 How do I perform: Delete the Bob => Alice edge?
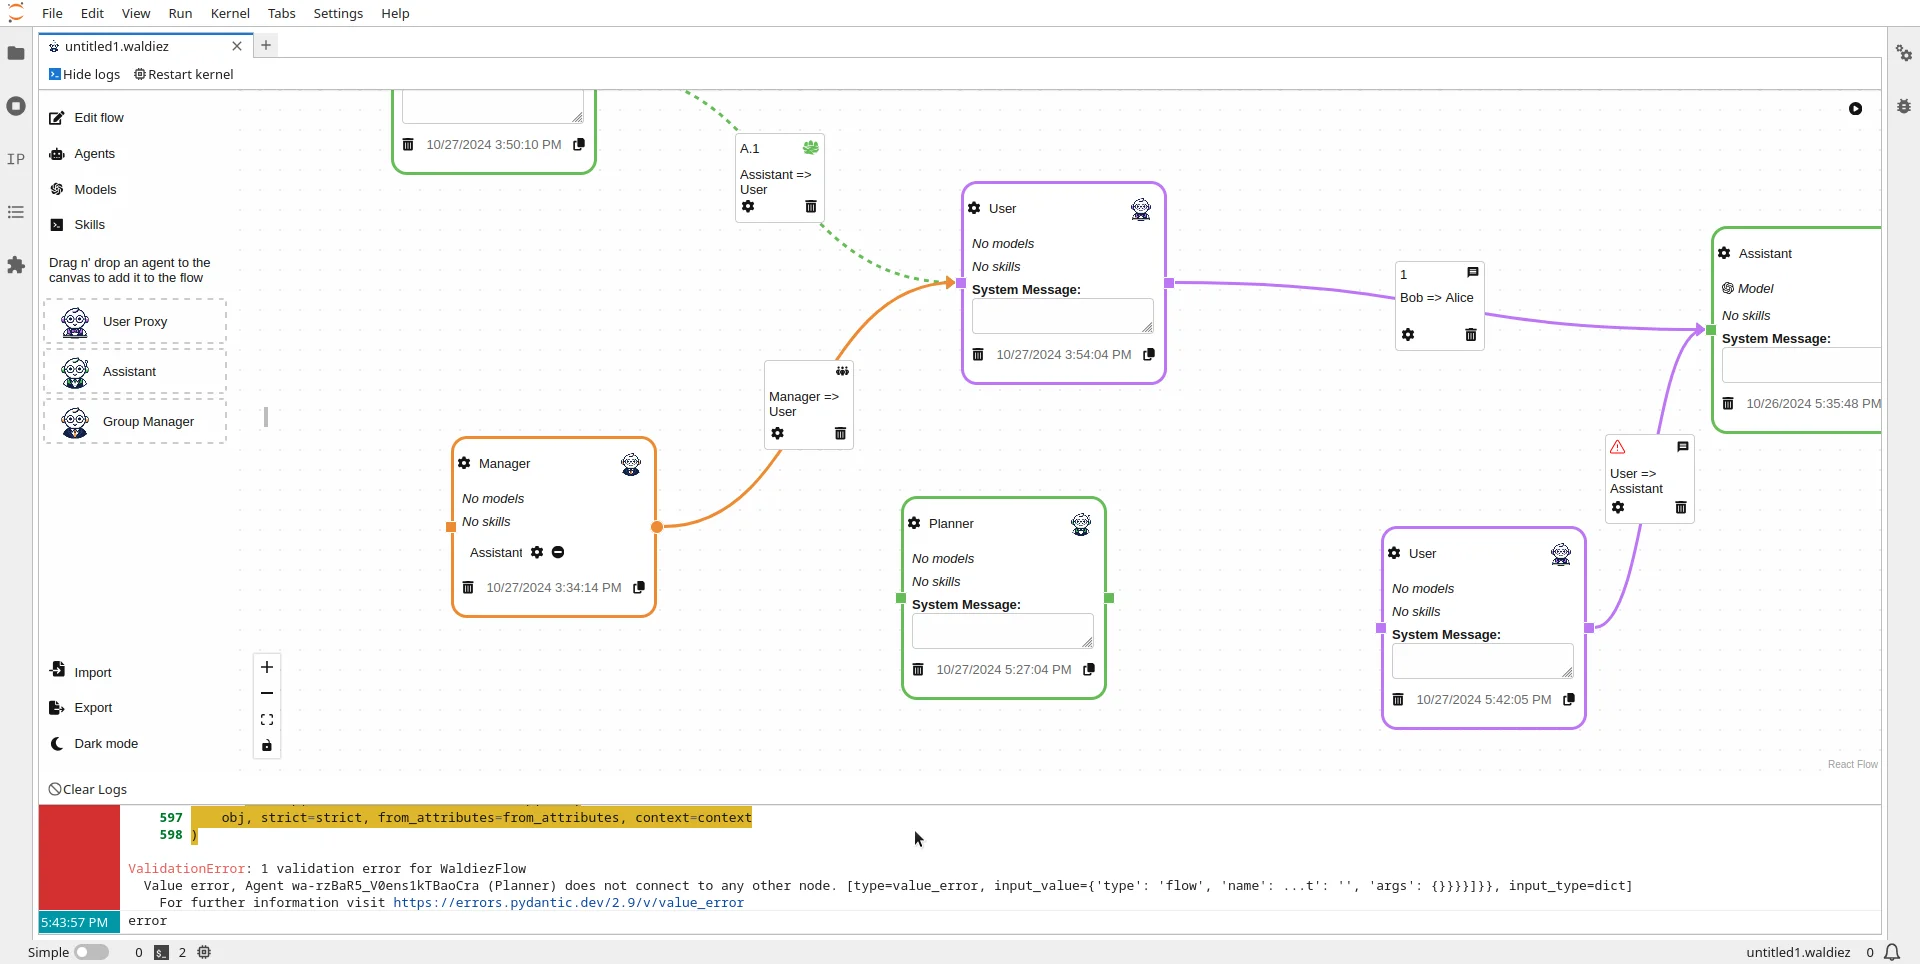pos(1470,335)
